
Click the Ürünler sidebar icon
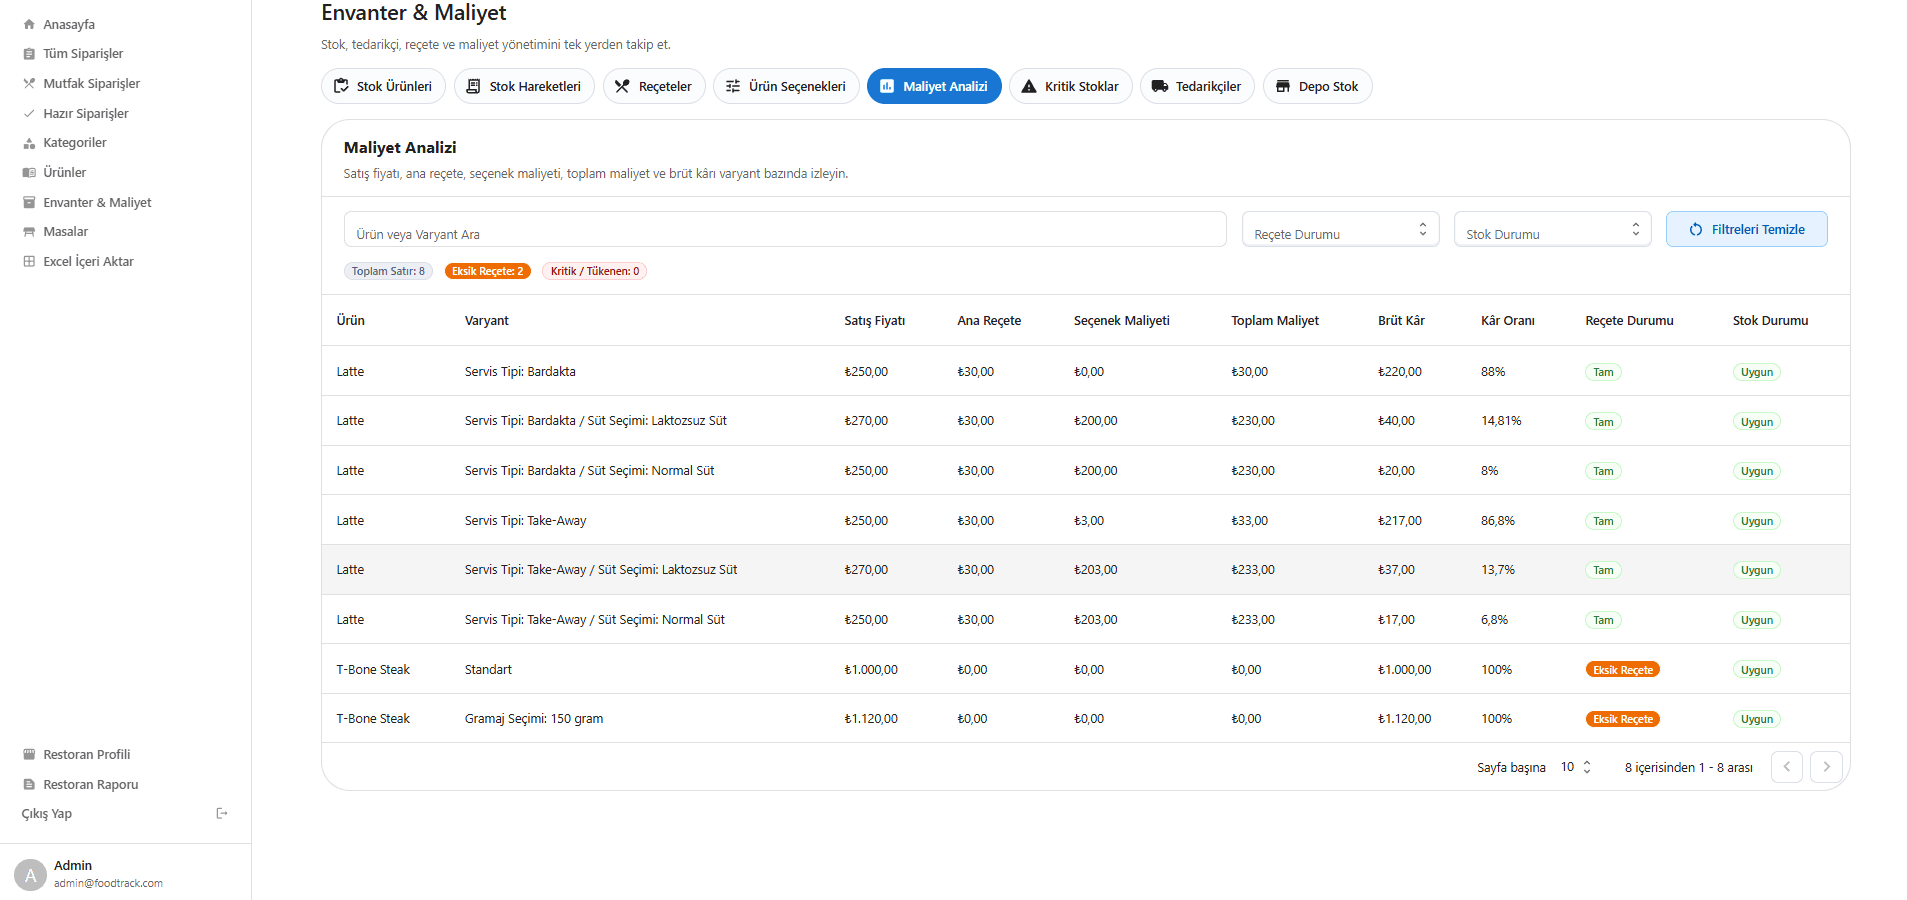[29, 172]
